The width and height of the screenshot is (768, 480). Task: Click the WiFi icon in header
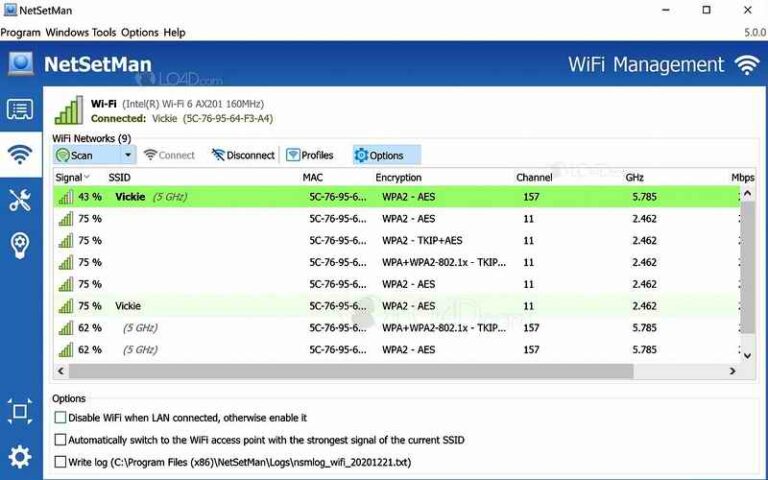click(746, 65)
